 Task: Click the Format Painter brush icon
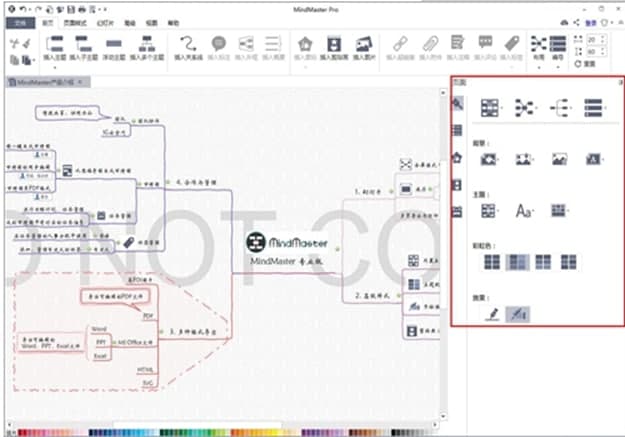pyautogui.click(x=27, y=43)
